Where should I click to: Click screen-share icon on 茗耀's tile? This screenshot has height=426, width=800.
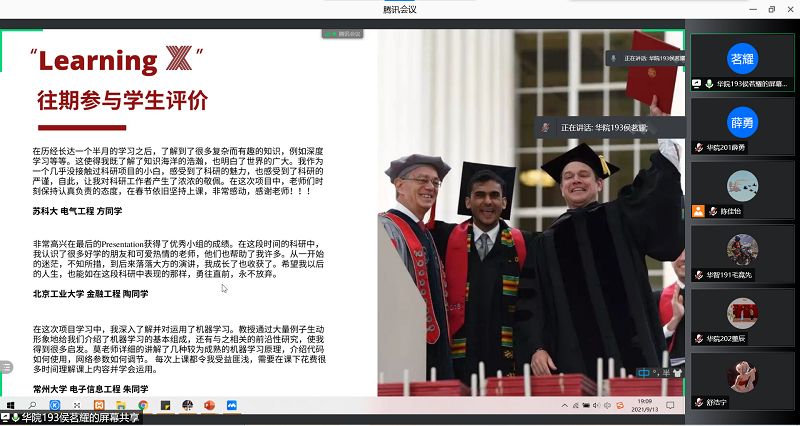696,84
